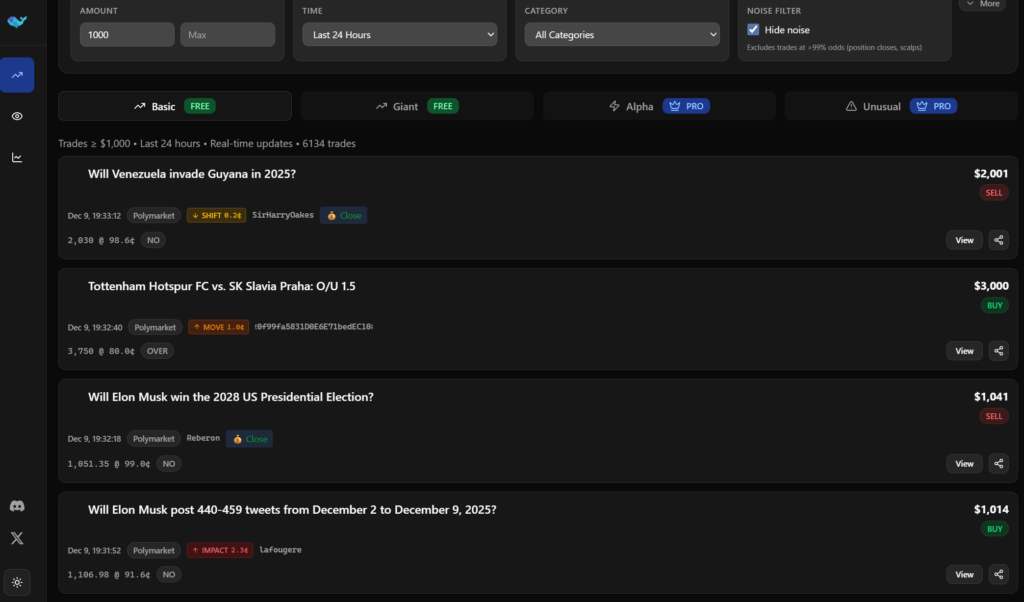
Task: Open the X (Twitter) link icon
Action: pos(17,538)
